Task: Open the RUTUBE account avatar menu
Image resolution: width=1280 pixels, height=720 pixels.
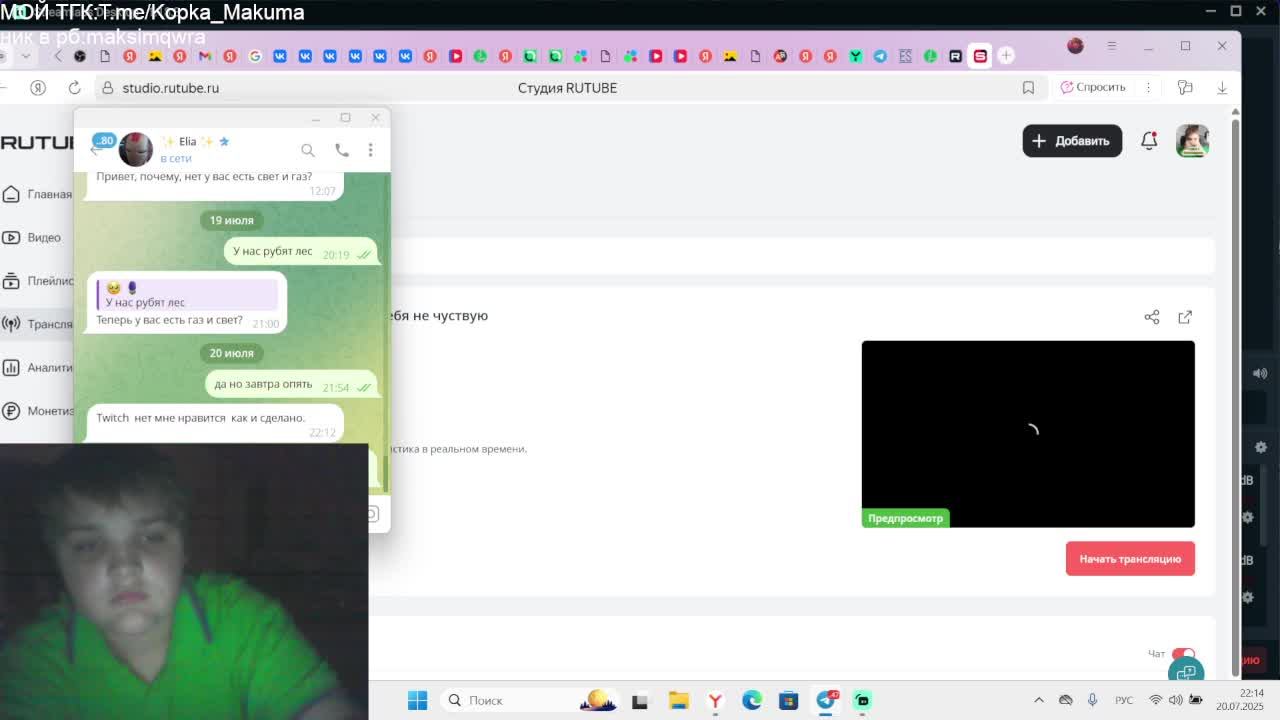Action: point(1192,141)
